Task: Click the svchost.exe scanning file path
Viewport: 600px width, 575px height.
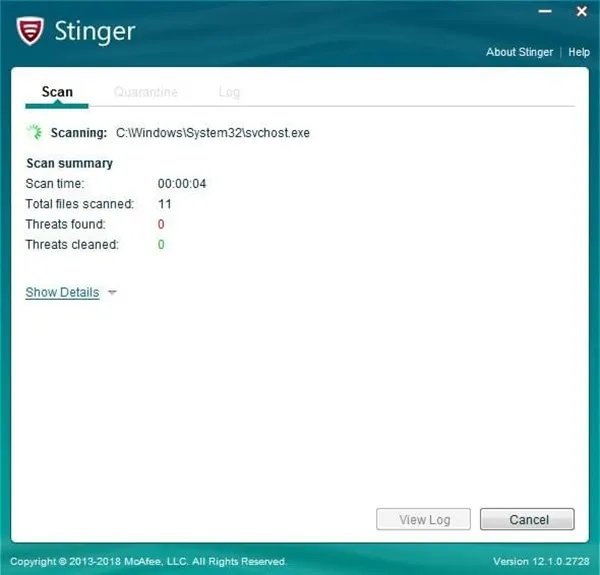Action: tap(213, 133)
